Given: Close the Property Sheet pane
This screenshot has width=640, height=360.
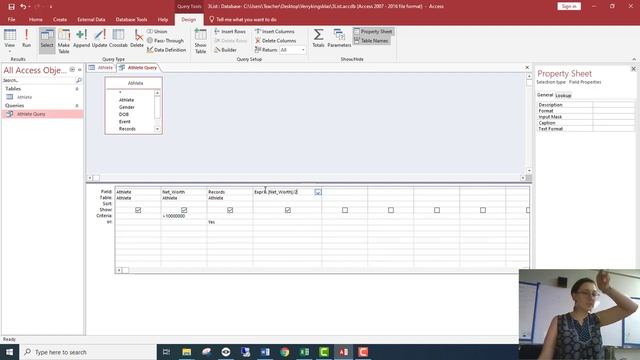Looking at the screenshot, I should coord(633,69).
